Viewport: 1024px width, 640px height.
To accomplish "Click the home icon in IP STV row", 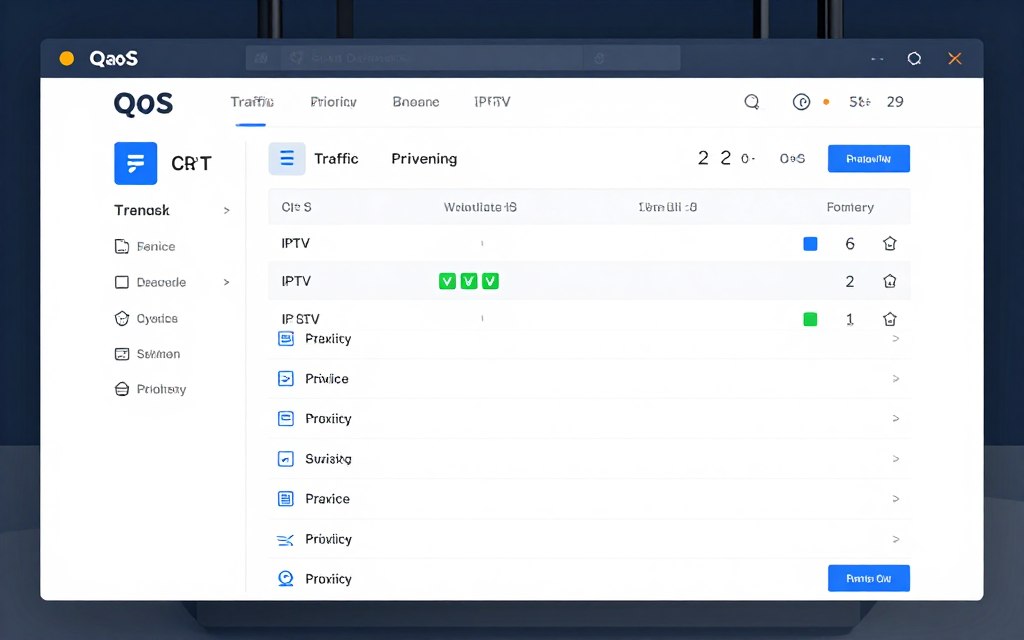I will pos(889,319).
